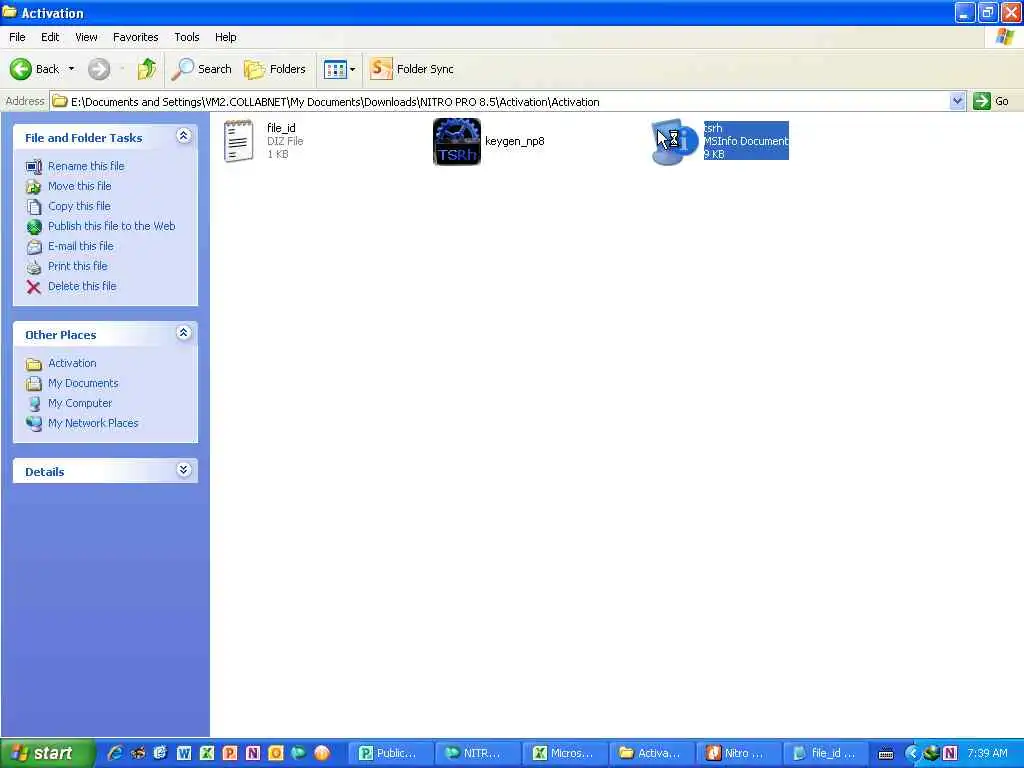Click the printer icon beside Print this file
Image resolution: width=1024 pixels, height=768 pixels.
point(34,266)
